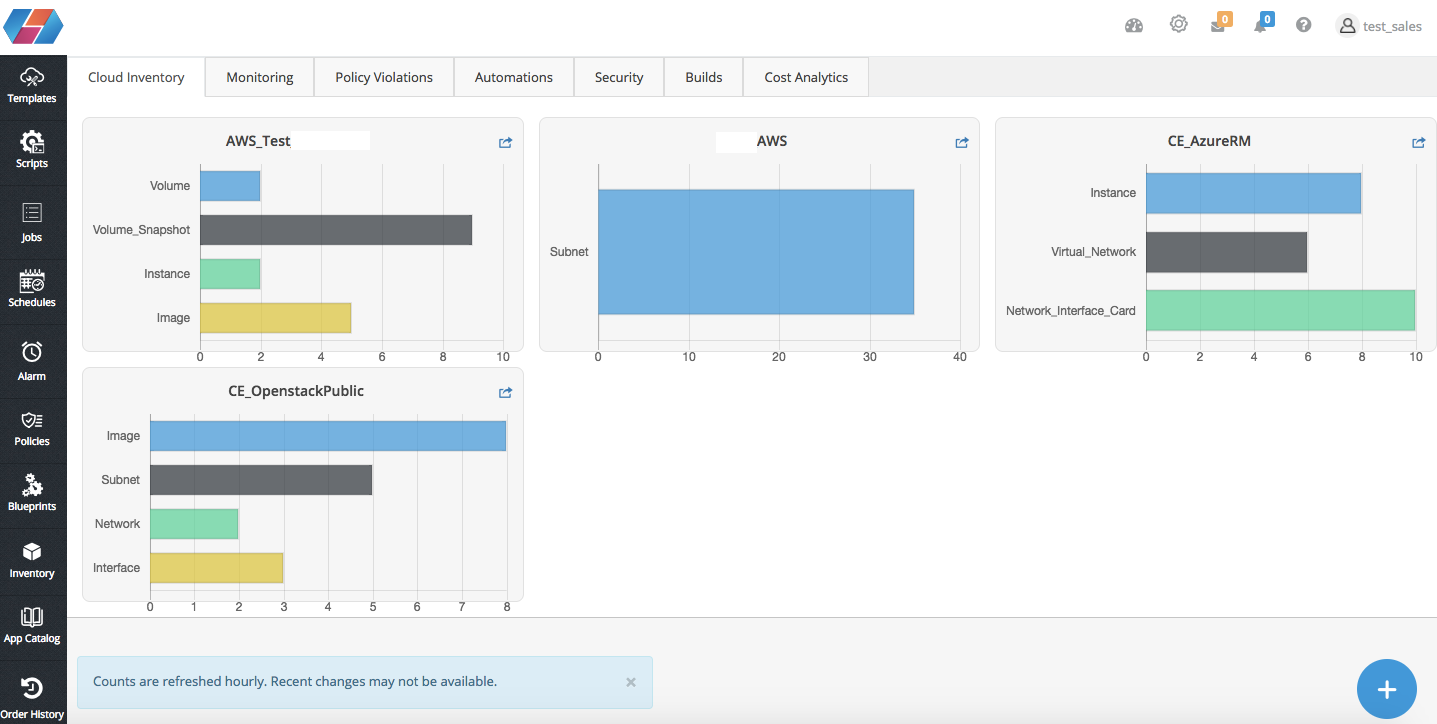Open the Jobs panel
The height and width of the screenshot is (724, 1437).
coord(33,222)
